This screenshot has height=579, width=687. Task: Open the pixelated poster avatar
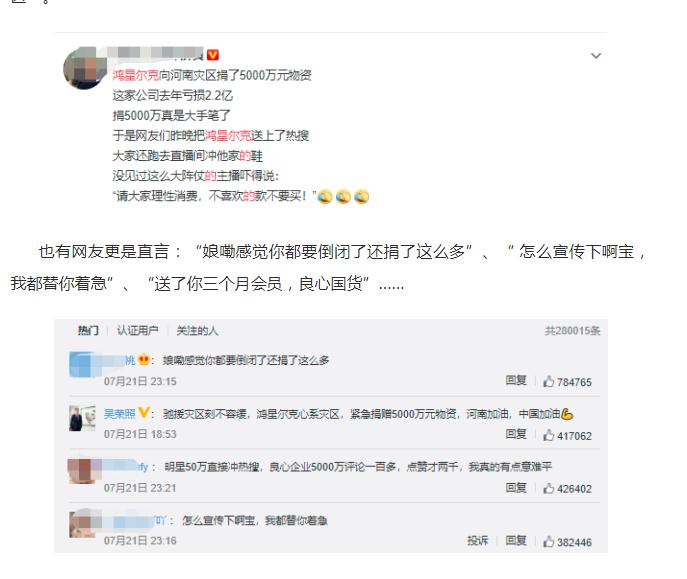(x=85, y=68)
